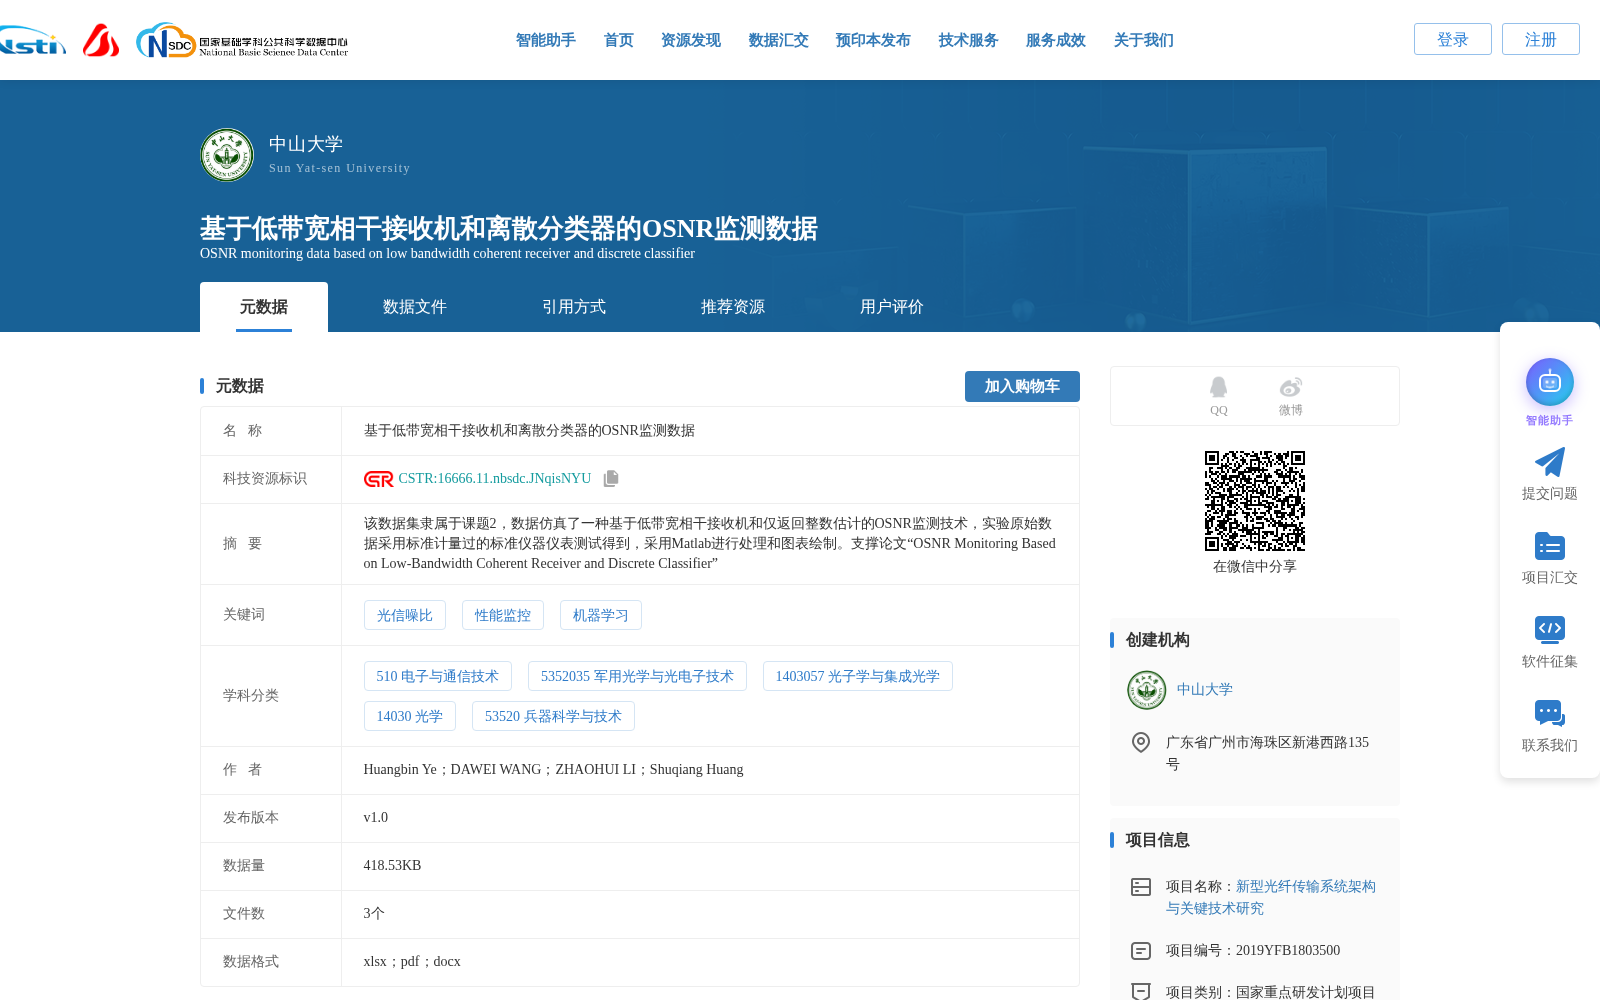Select keyword tag 性能监控
The height and width of the screenshot is (1000, 1600).
pos(503,615)
